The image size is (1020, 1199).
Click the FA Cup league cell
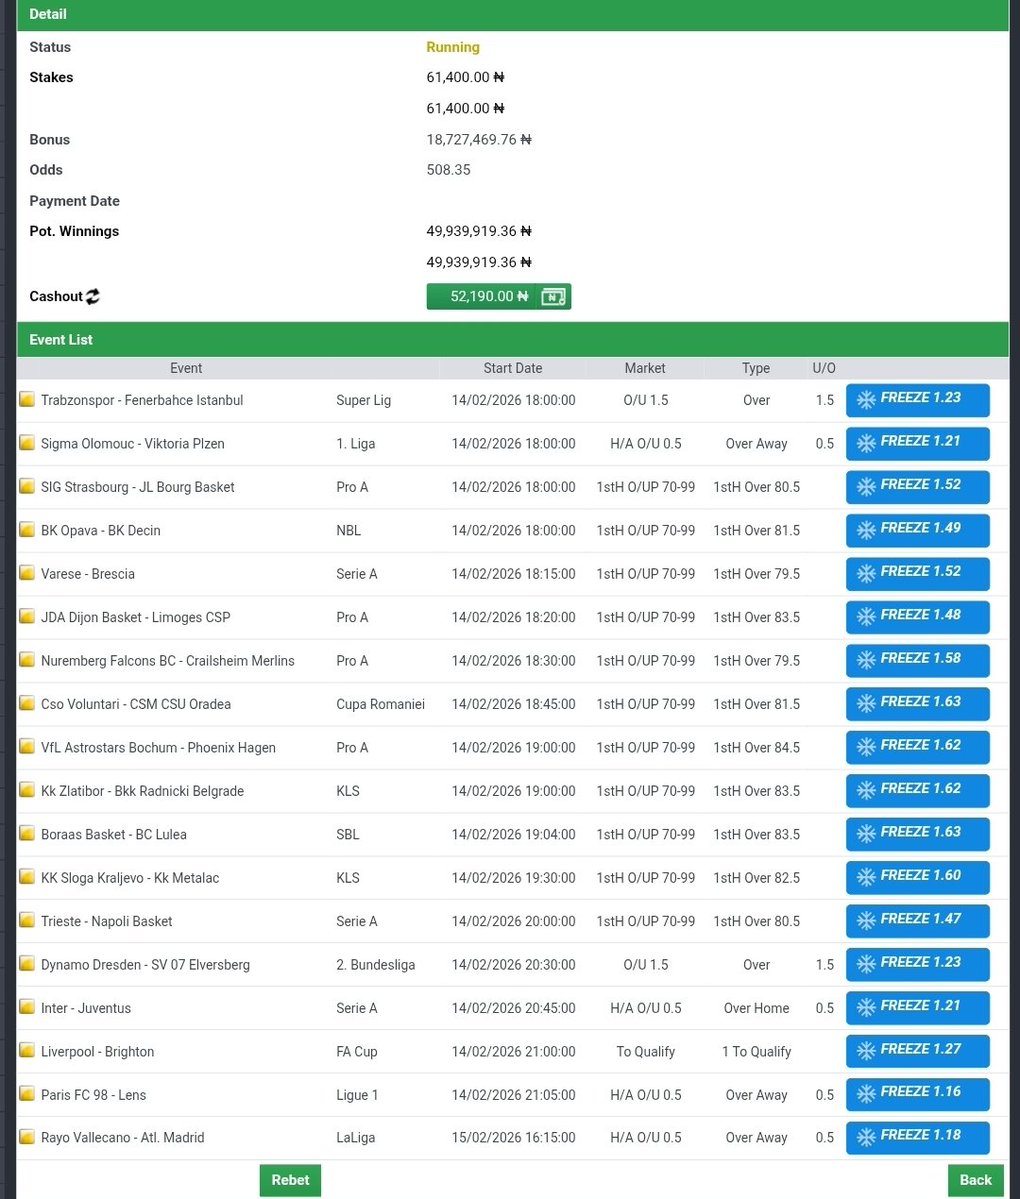(x=356, y=1052)
